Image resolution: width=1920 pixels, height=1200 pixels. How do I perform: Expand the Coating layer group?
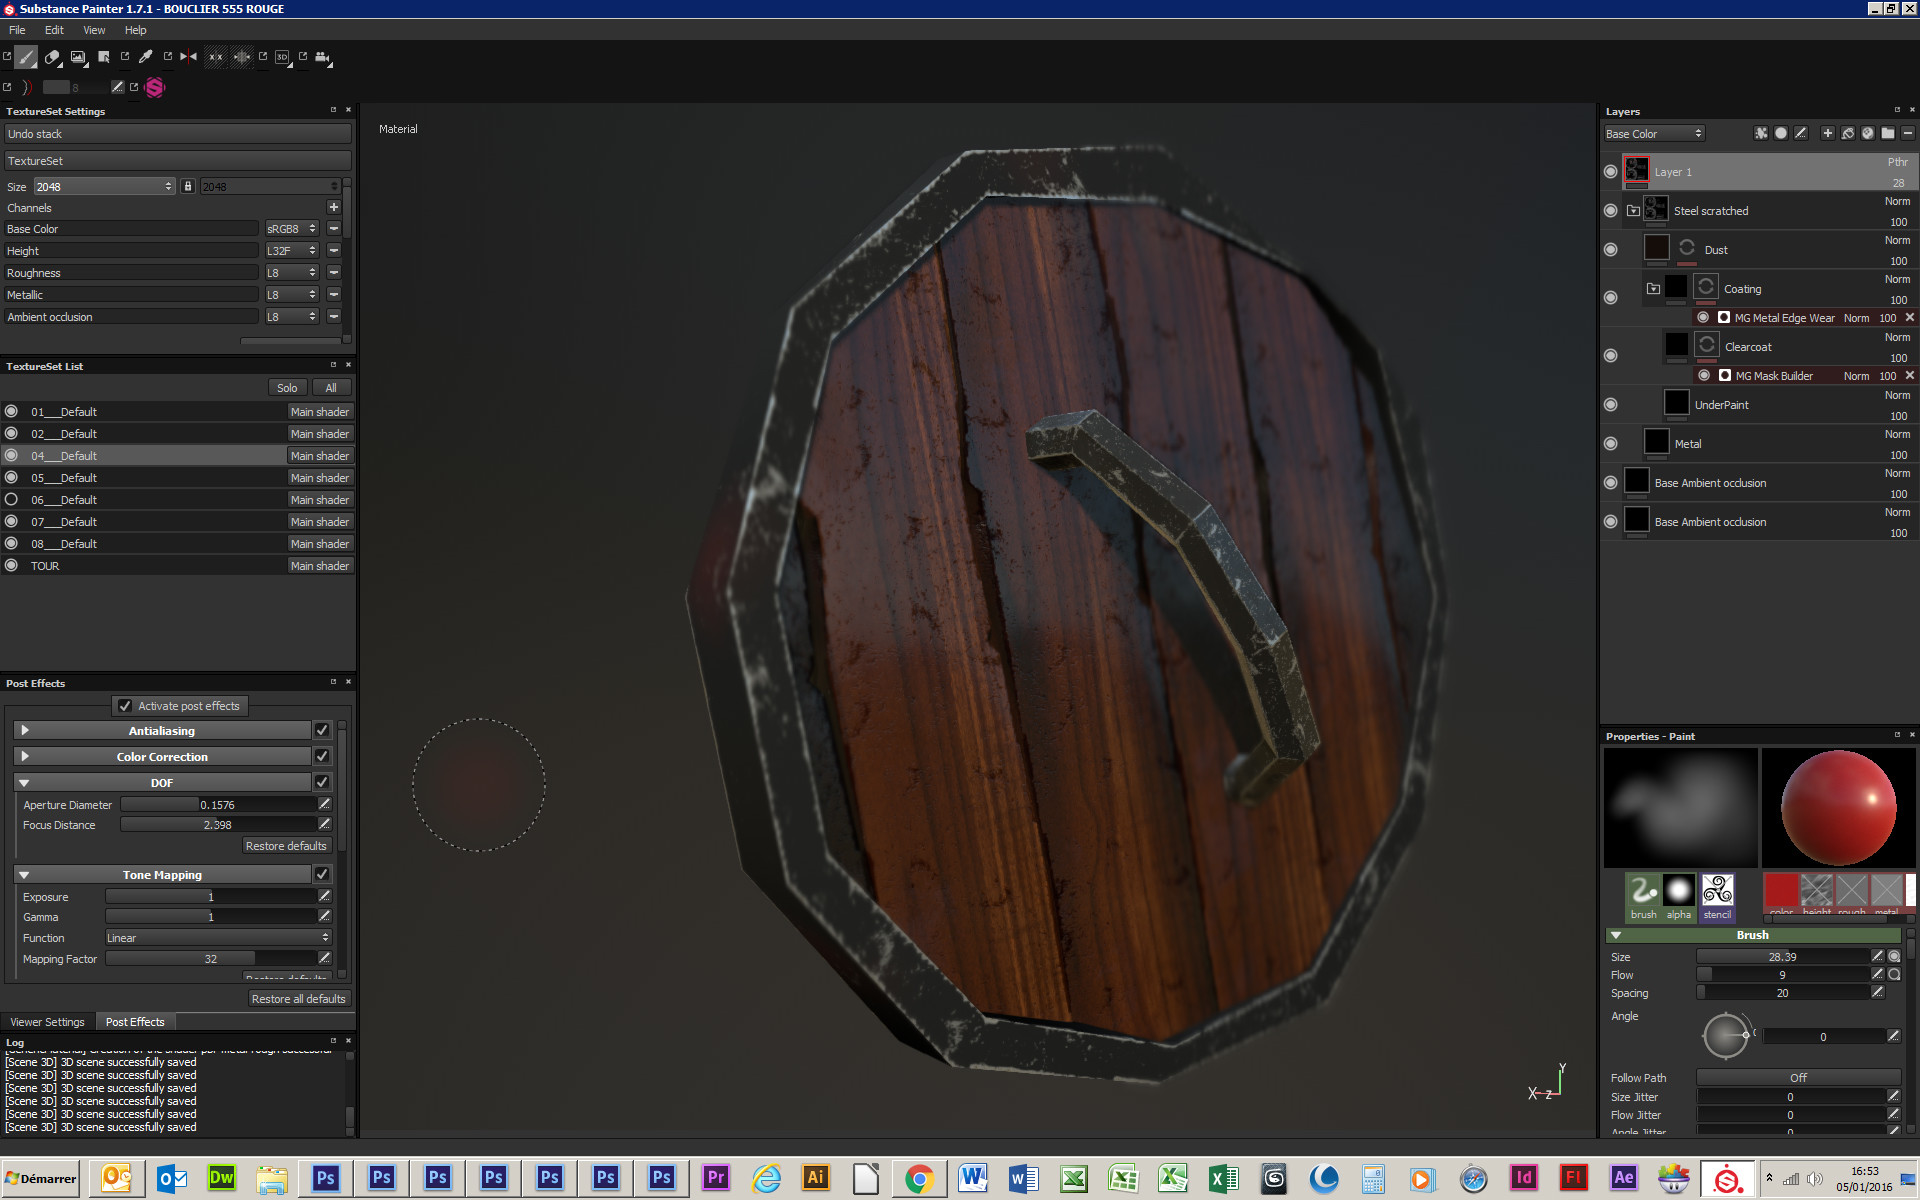1654,288
